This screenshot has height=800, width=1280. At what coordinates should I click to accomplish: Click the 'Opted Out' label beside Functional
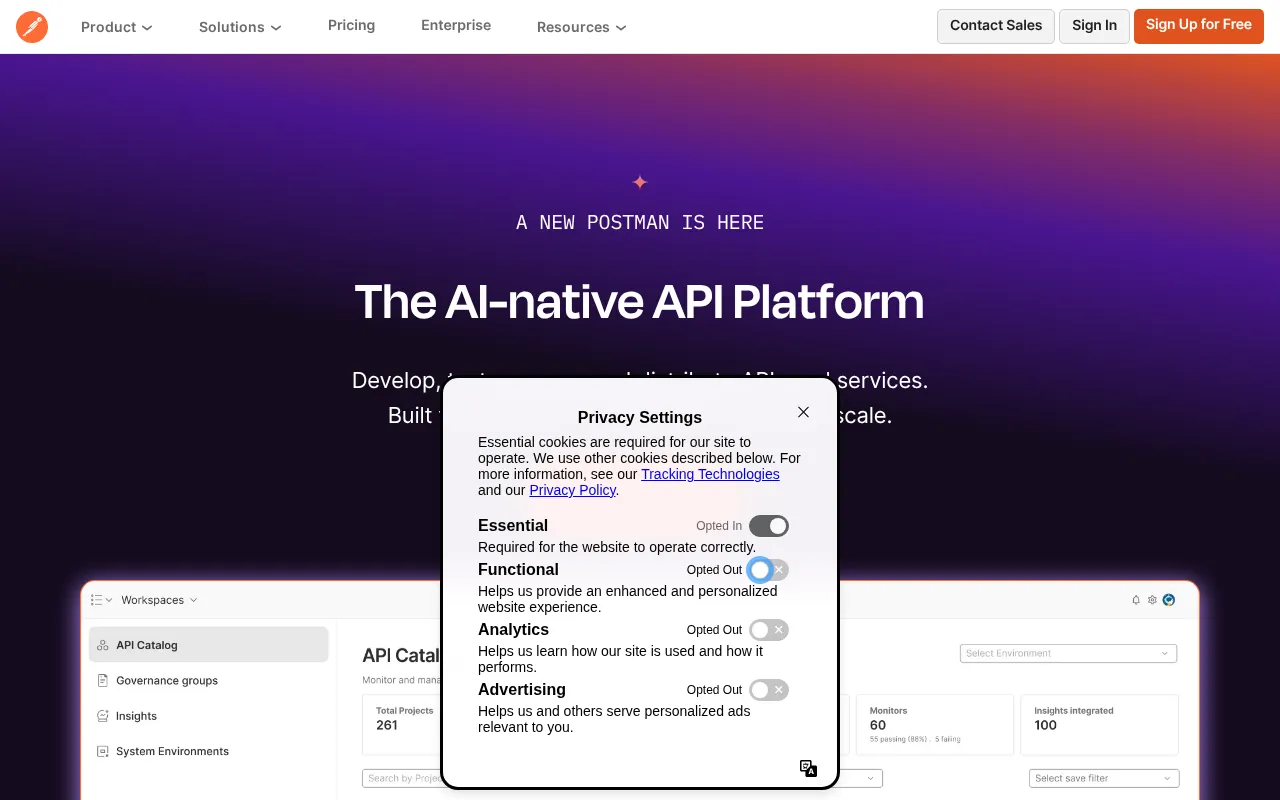(x=714, y=570)
